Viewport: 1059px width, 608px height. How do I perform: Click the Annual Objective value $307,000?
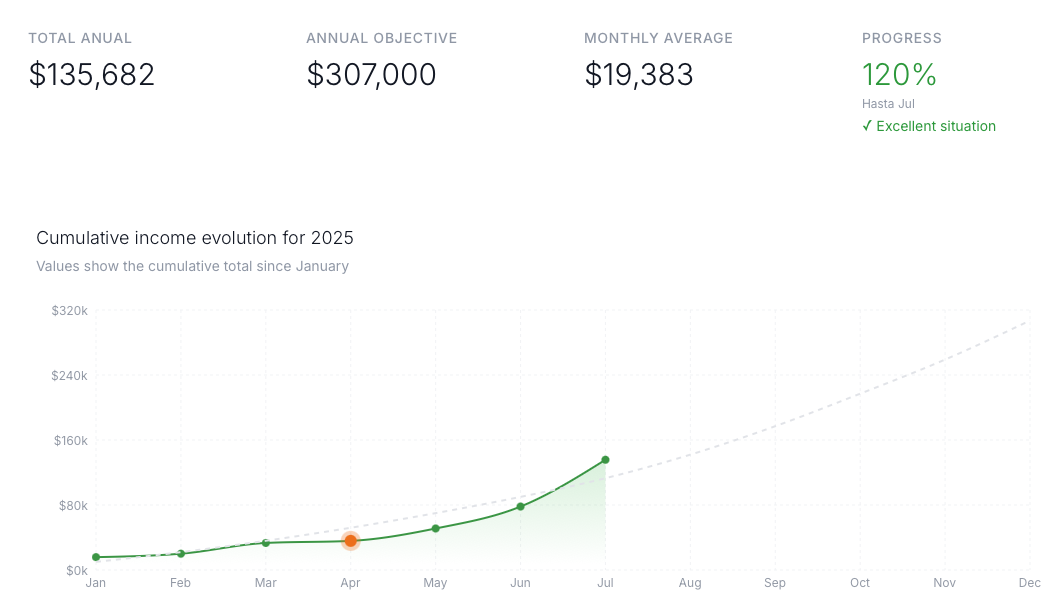point(371,74)
